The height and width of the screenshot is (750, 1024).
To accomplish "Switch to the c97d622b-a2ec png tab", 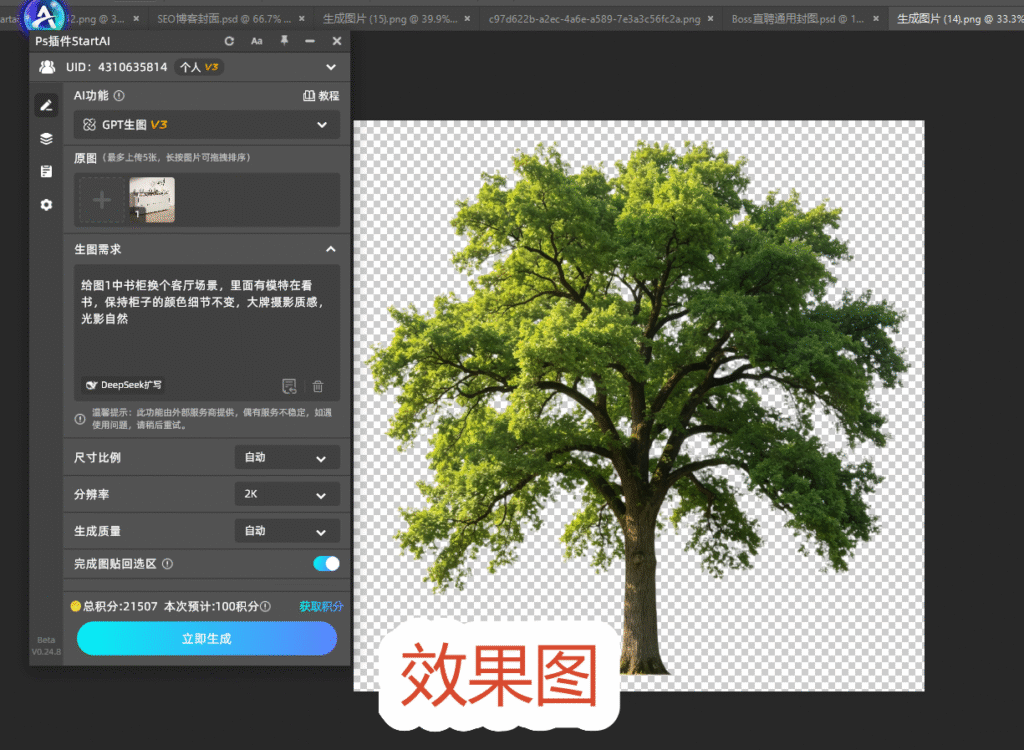I will pyautogui.click(x=594, y=19).
